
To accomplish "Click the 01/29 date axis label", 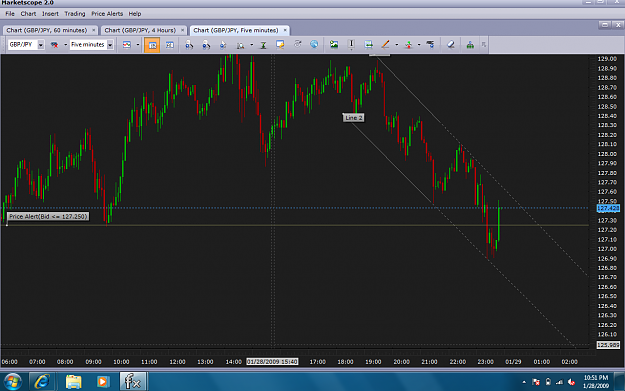I will click(x=513, y=362).
